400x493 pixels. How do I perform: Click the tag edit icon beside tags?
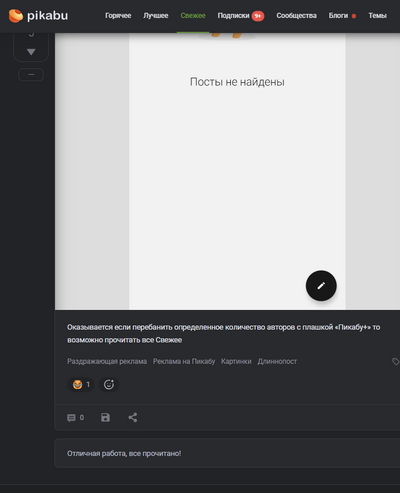(396, 361)
